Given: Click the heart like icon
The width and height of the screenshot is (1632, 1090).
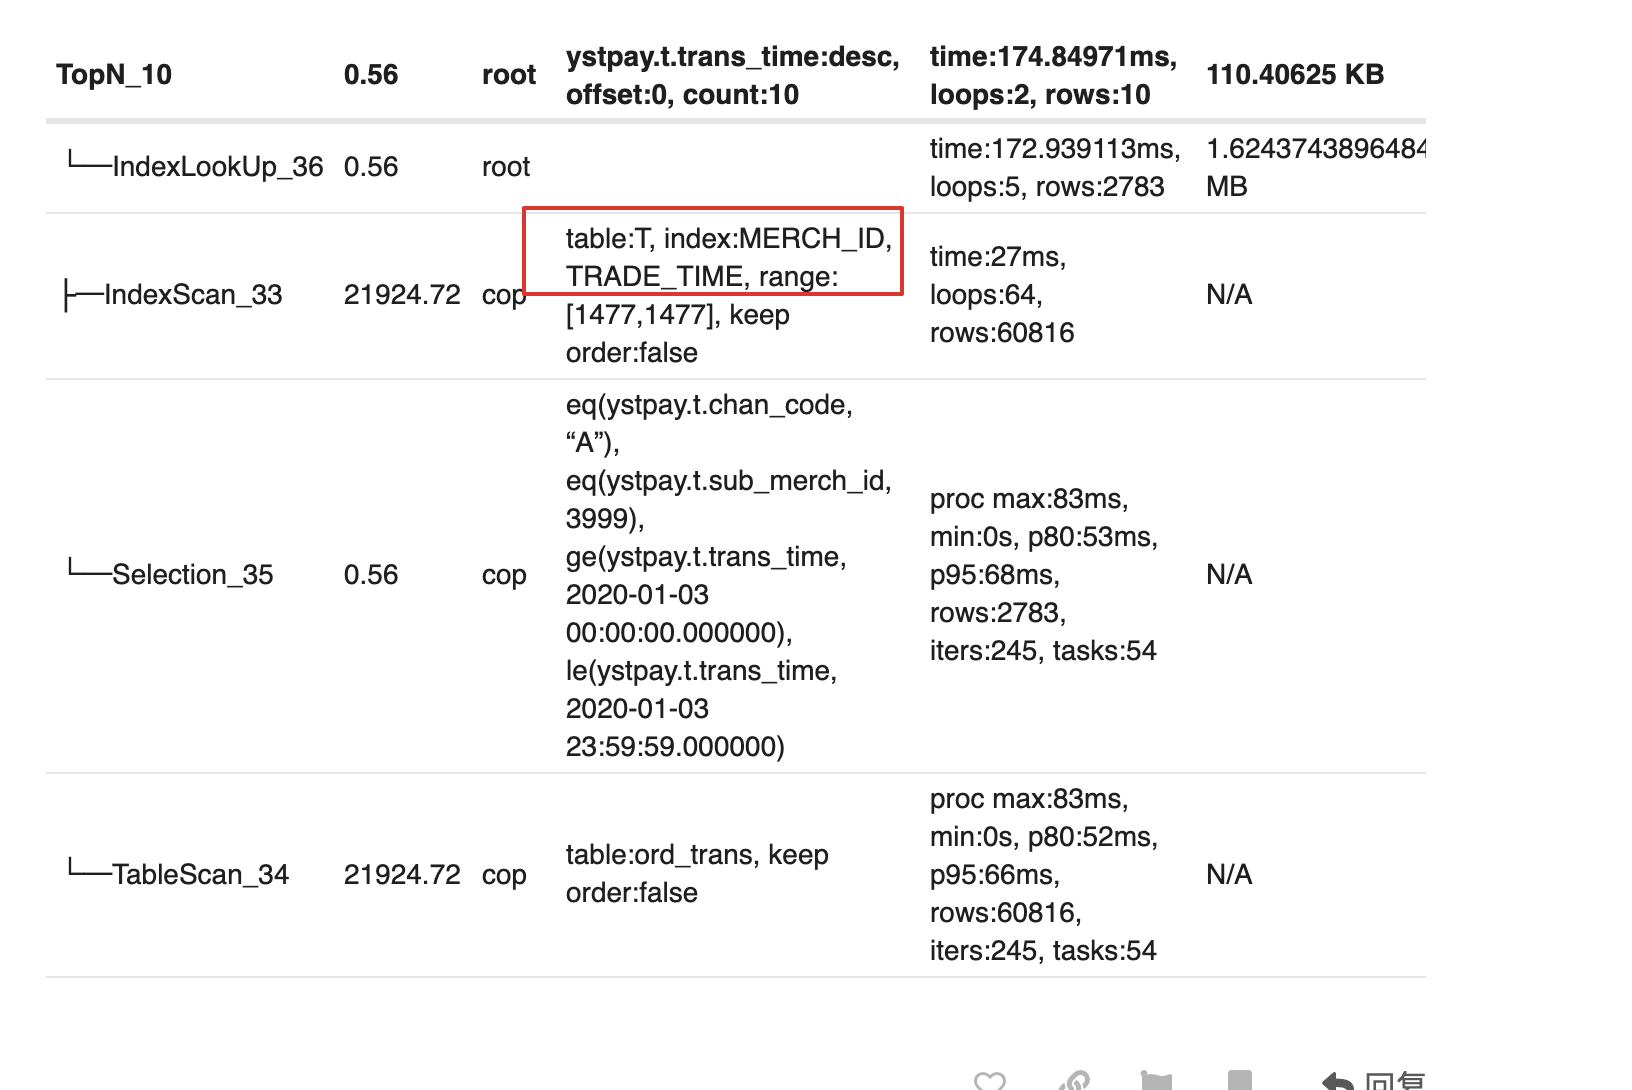Looking at the screenshot, I should pos(989,1081).
